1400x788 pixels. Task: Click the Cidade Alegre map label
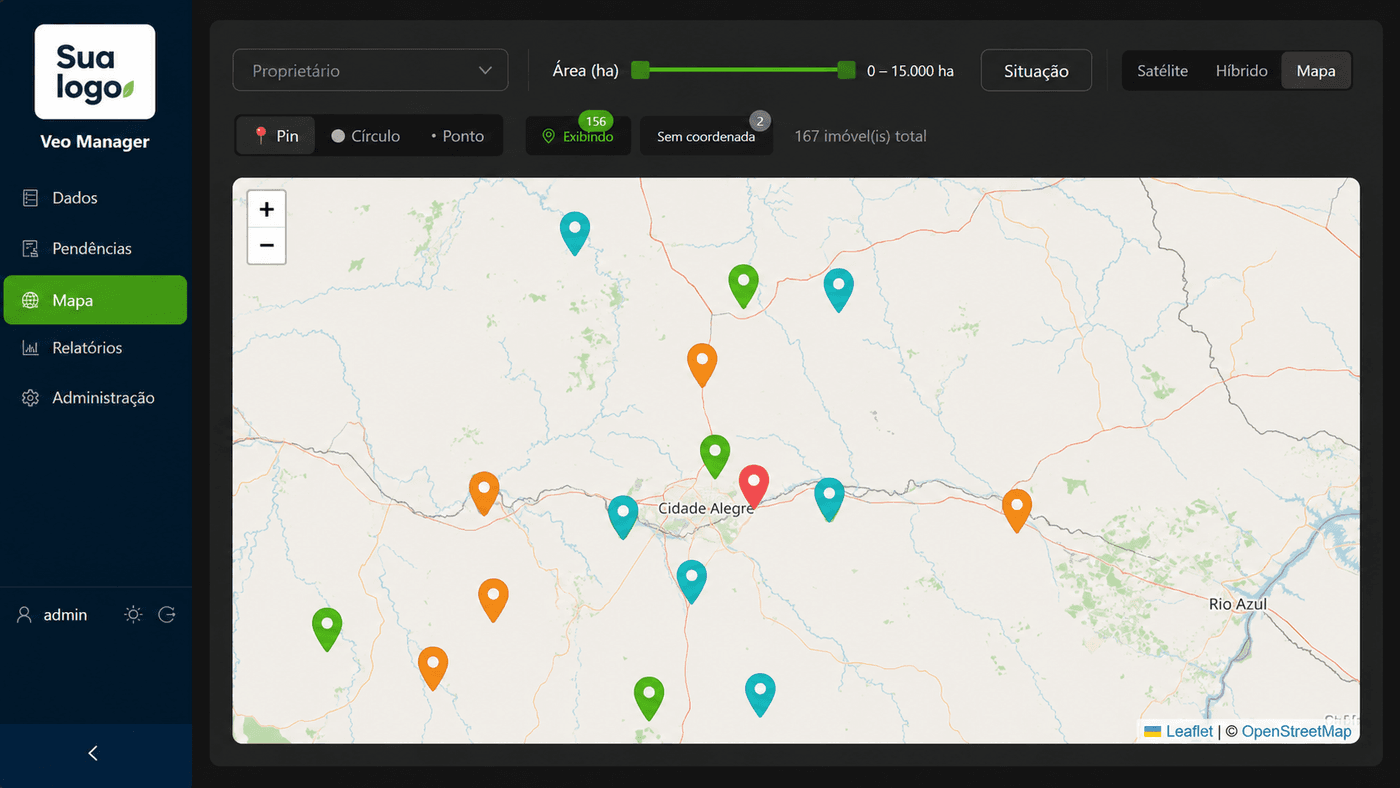(705, 509)
